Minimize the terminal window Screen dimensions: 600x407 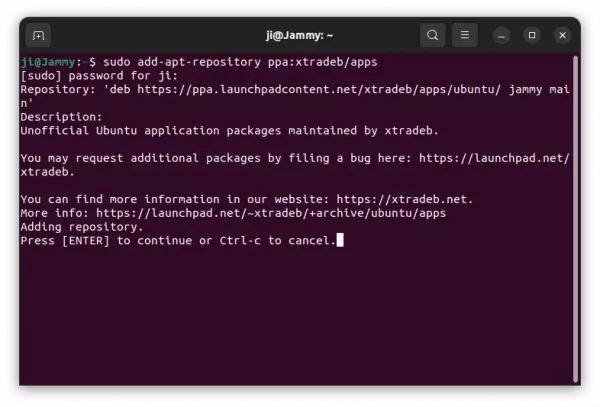[x=501, y=36]
